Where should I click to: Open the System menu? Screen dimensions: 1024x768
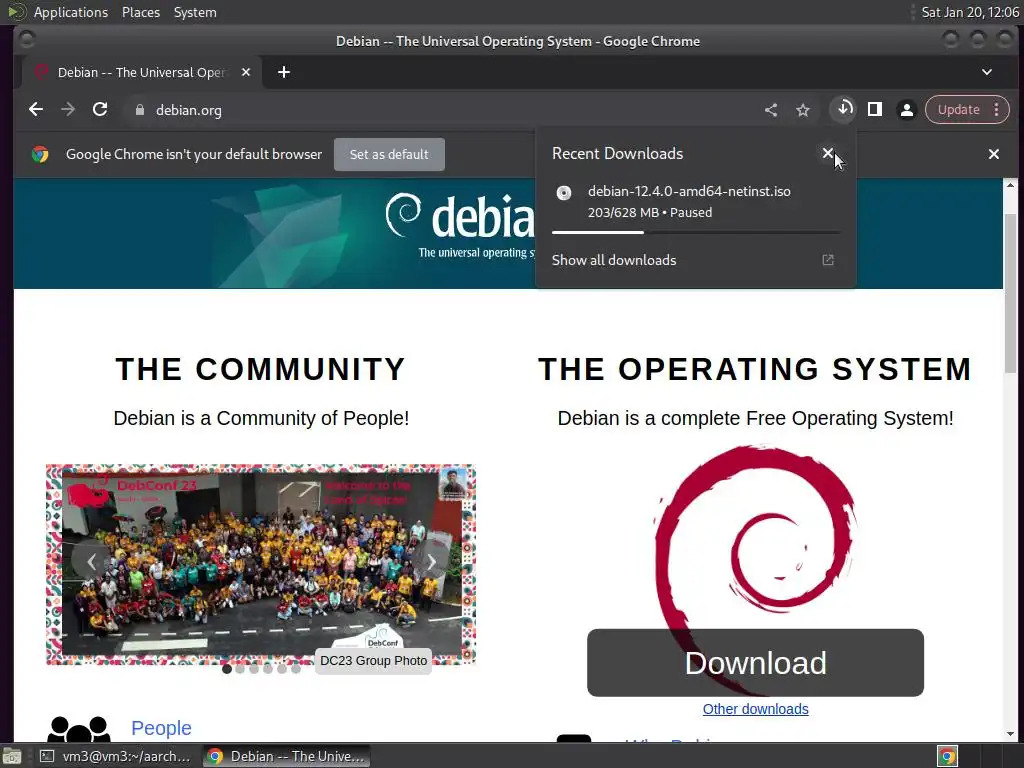195,12
